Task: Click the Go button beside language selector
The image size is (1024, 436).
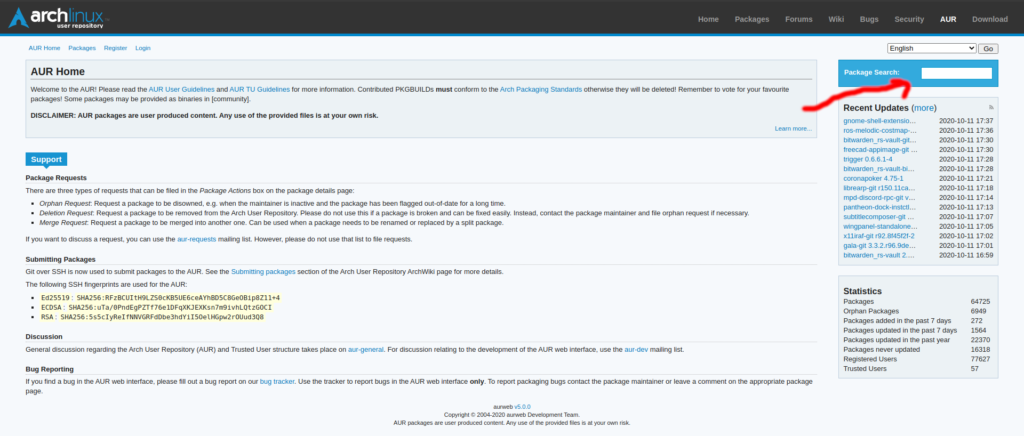Action: tap(988, 48)
